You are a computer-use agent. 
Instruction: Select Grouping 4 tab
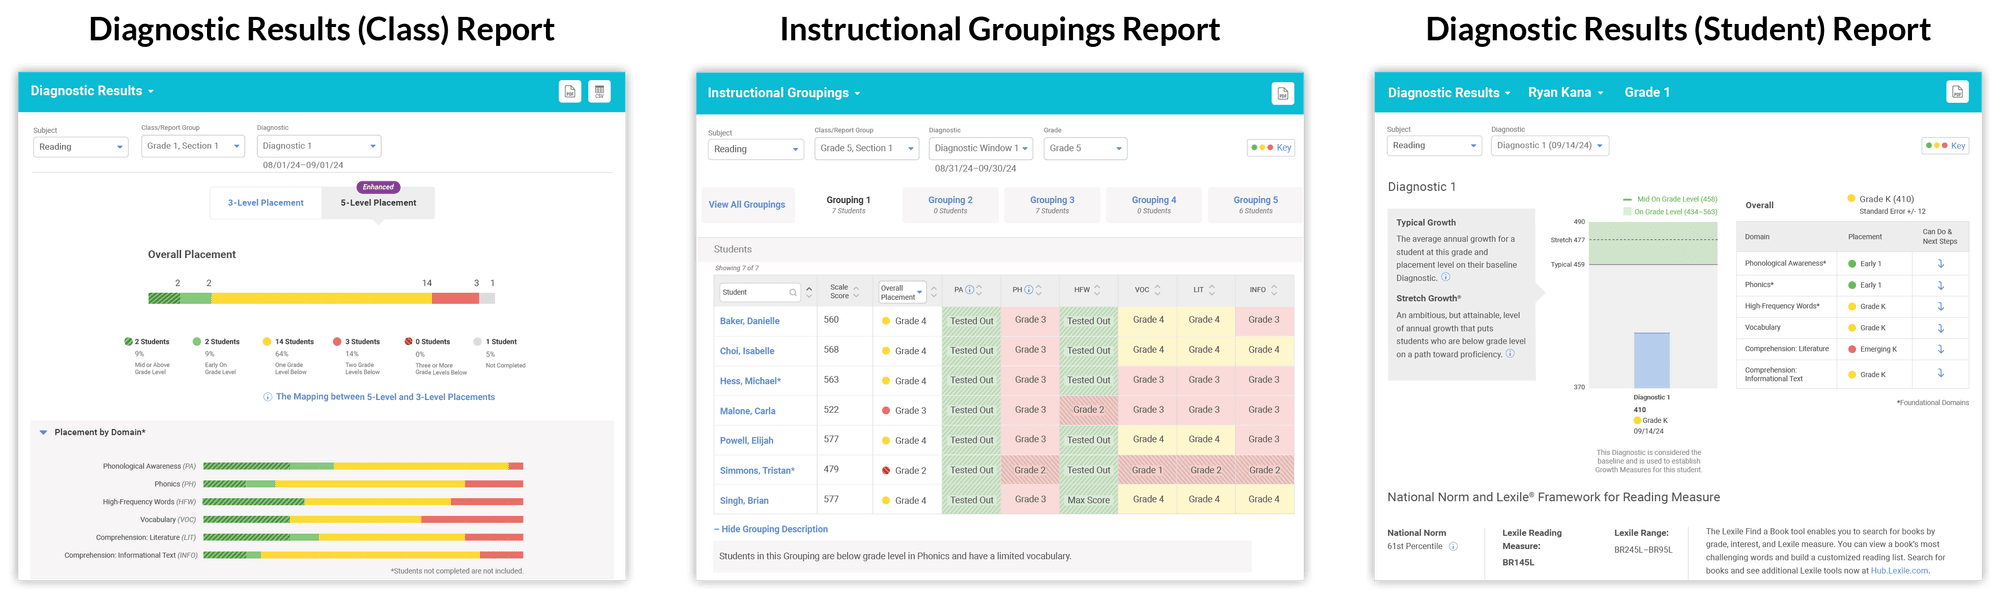(x=1154, y=205)
